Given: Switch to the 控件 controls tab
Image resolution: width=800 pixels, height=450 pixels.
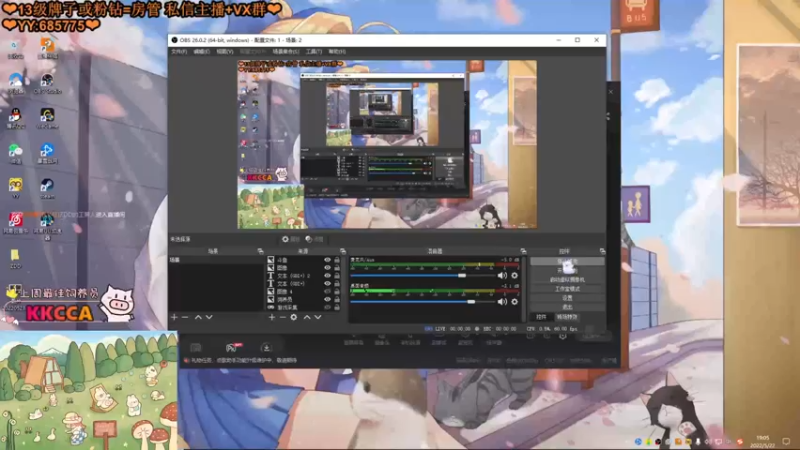Looking at the screenshot, I should point(541,317).
